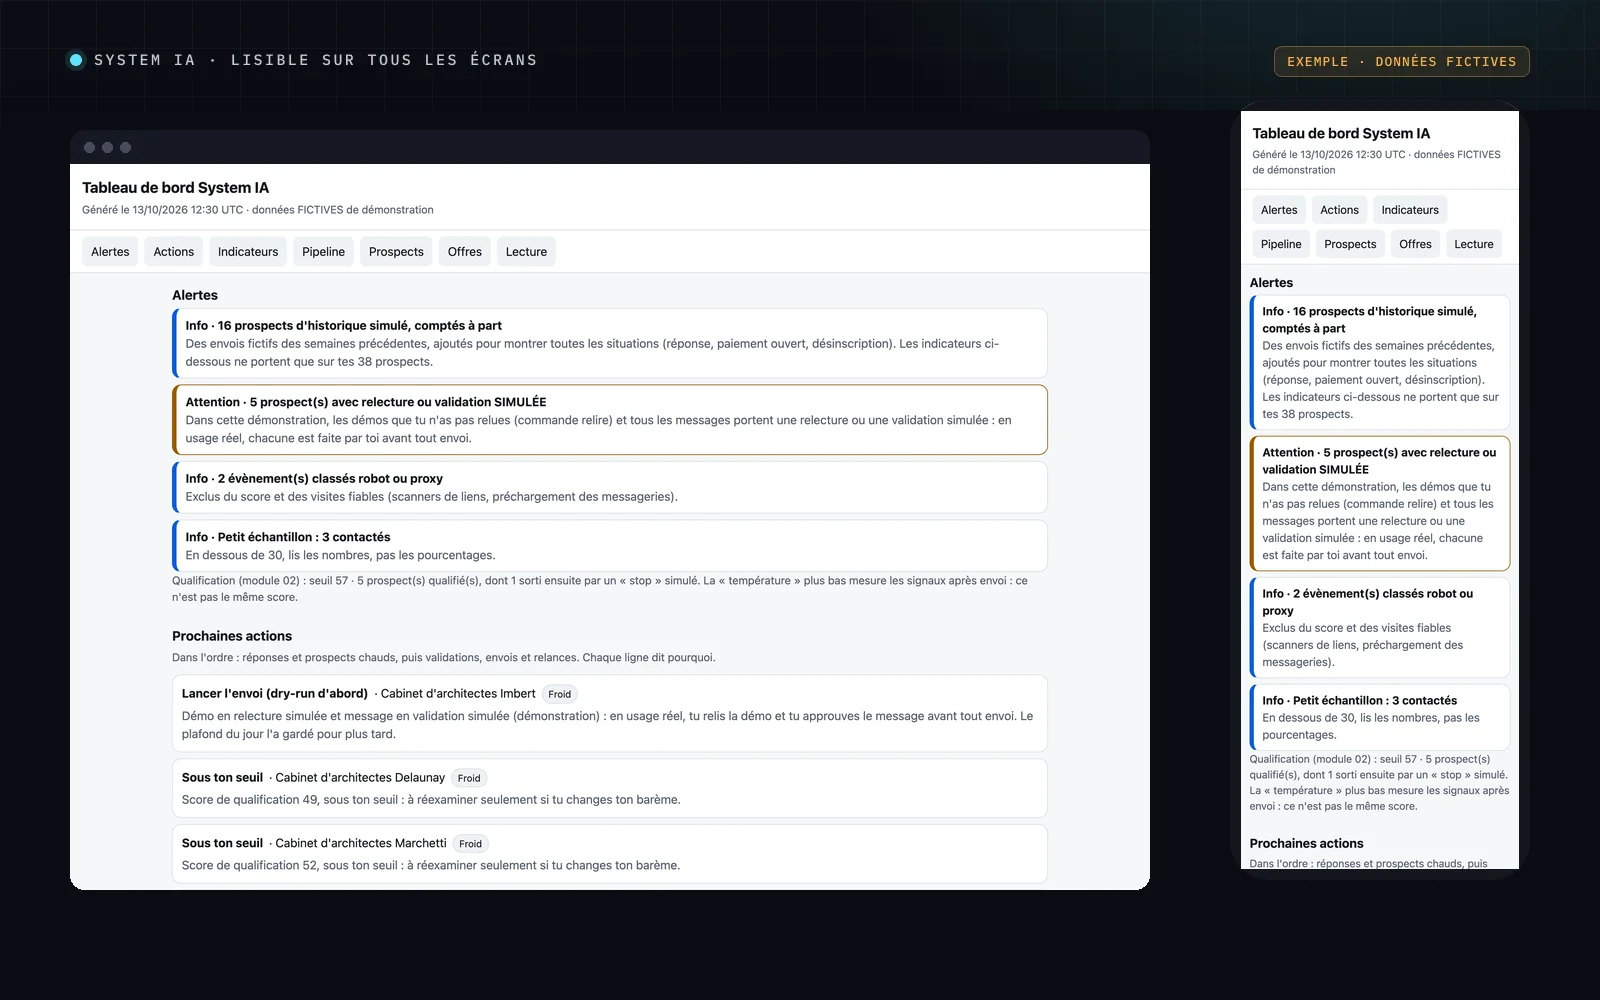This screenshot has width=1600, height=1000.
Task: Tap the robot ou proxy alert in mobile preview
Action: [1380, 627]
